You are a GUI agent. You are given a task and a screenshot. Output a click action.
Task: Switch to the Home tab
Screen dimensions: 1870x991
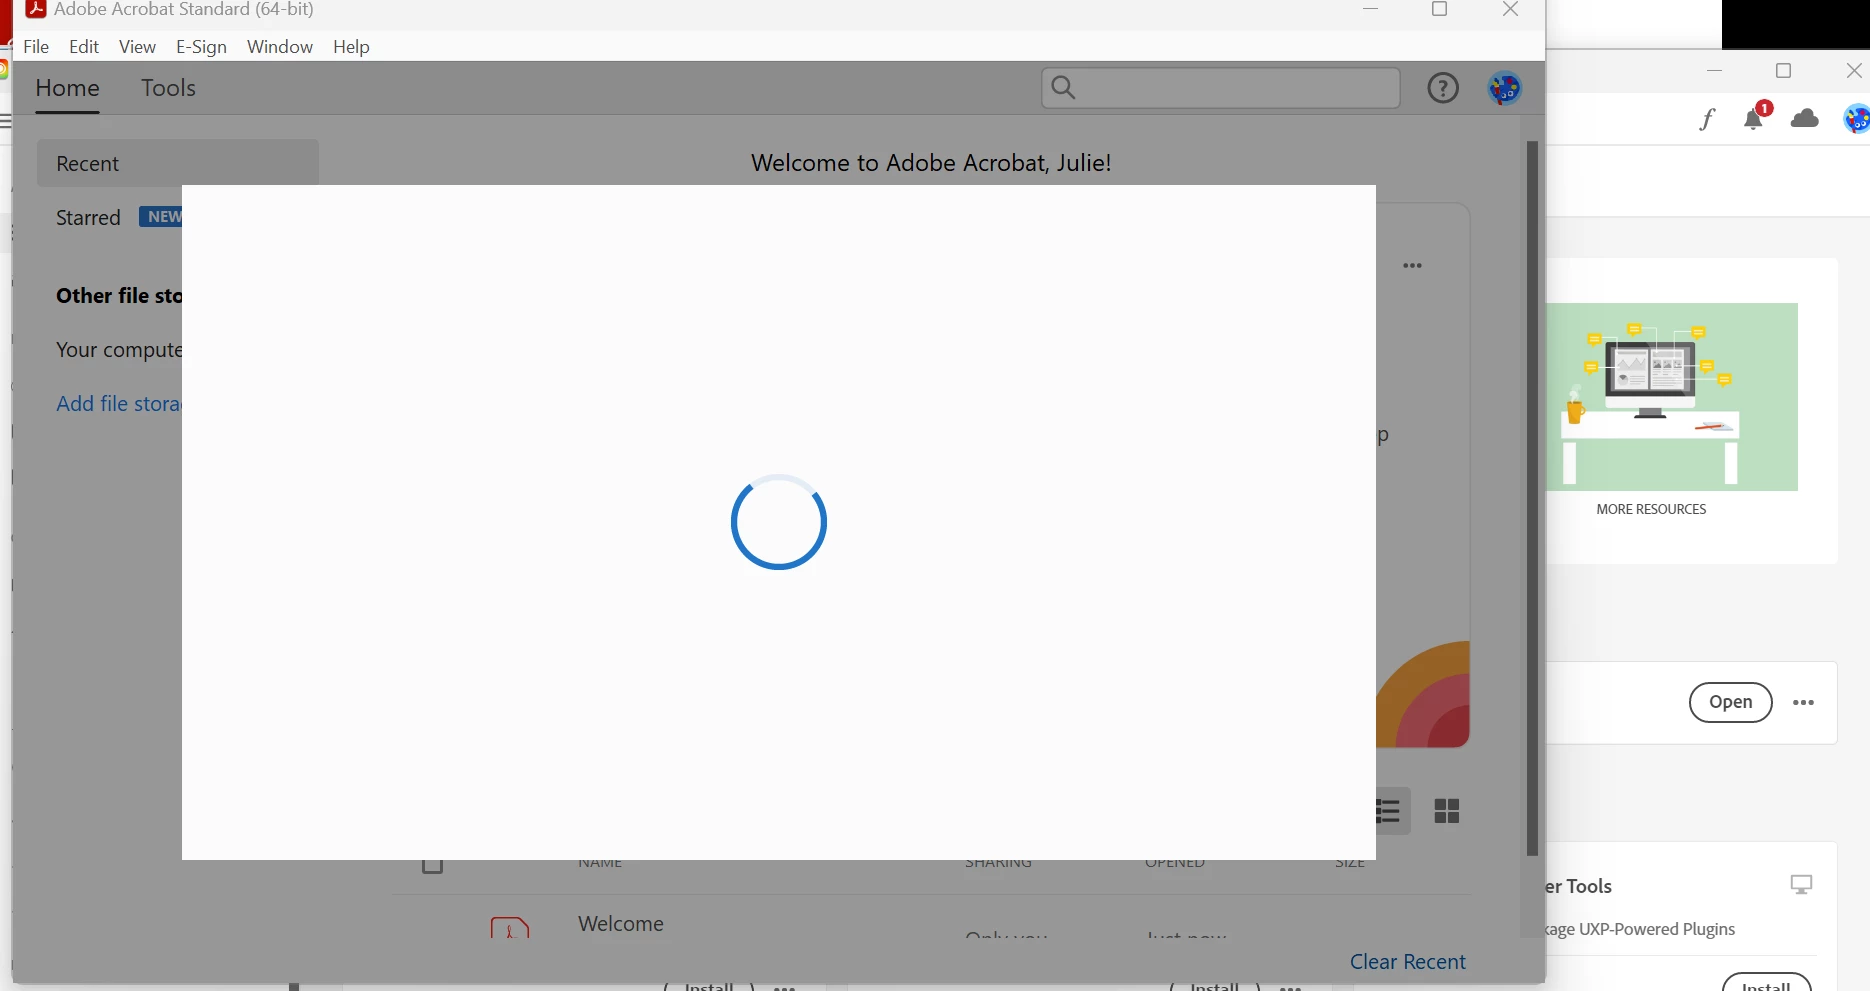coord(67,88)
